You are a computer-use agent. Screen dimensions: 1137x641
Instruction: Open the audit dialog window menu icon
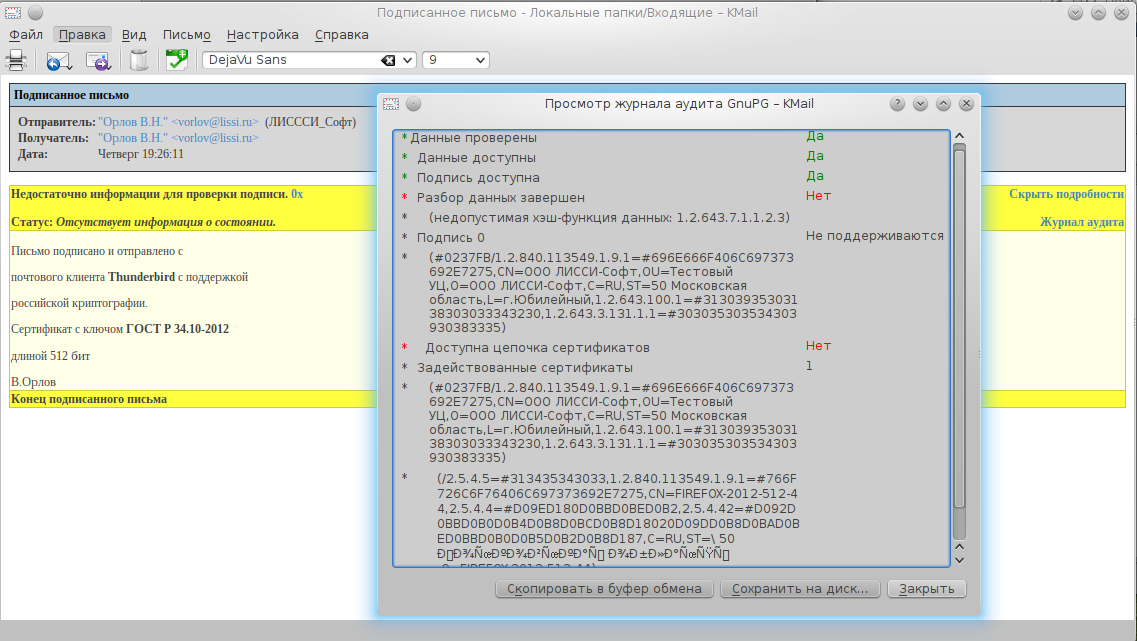[391, 104]
